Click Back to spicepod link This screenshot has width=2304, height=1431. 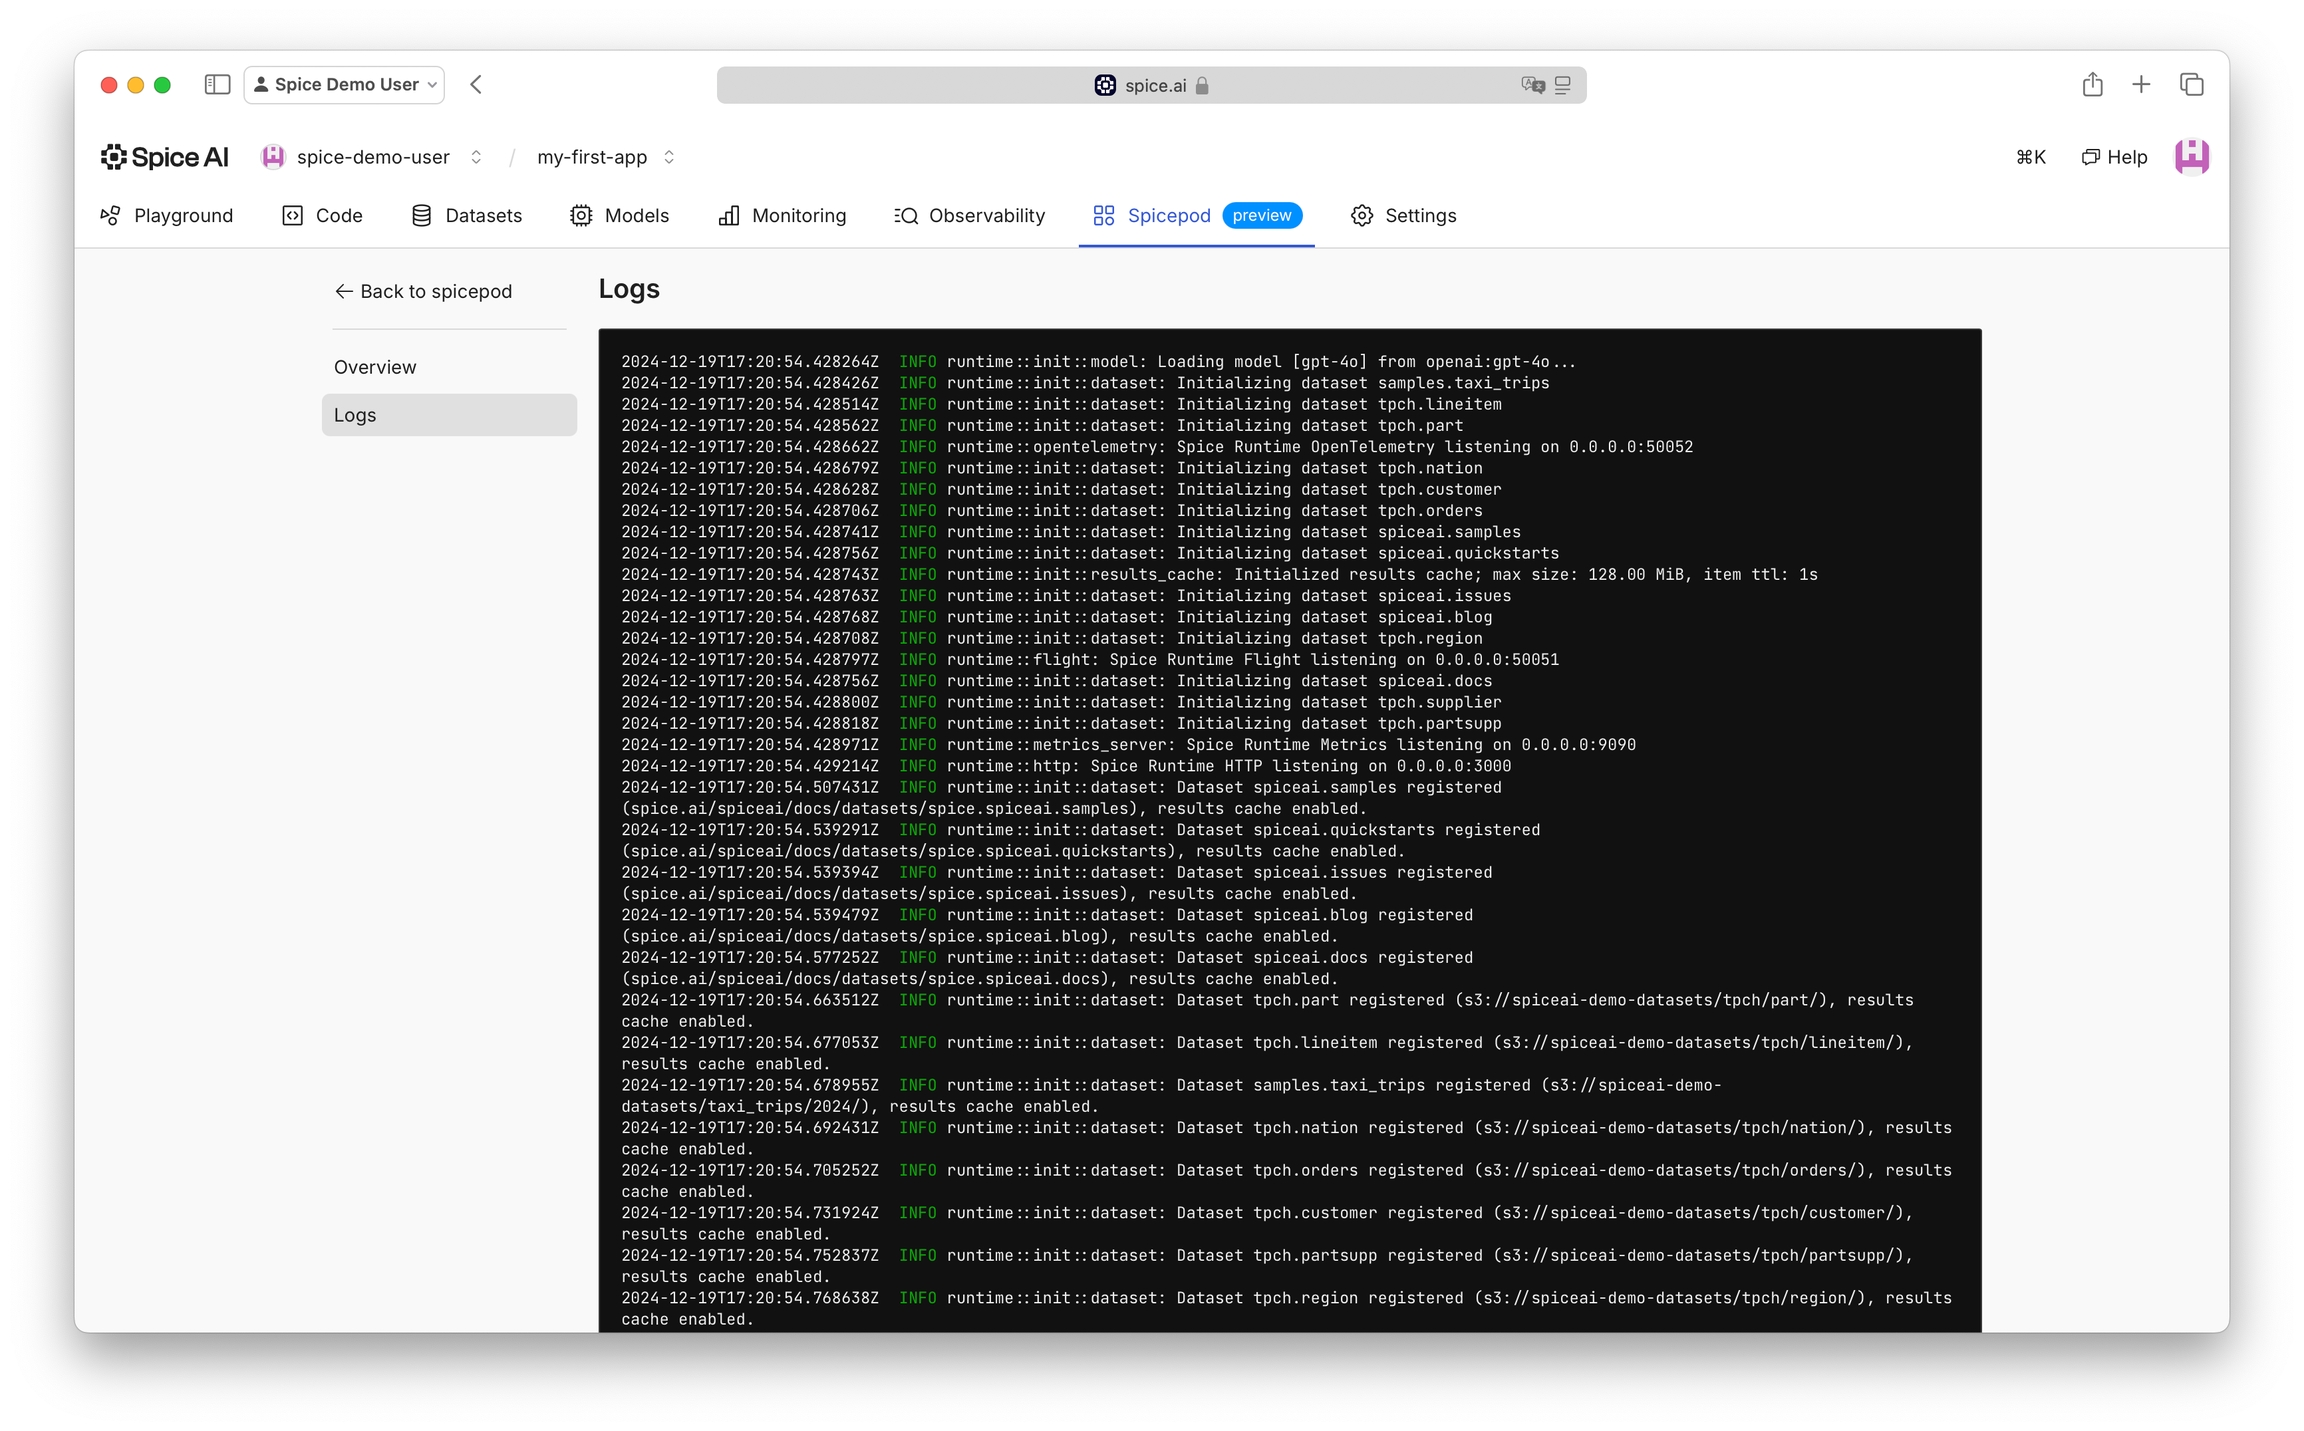coord(423,291)
